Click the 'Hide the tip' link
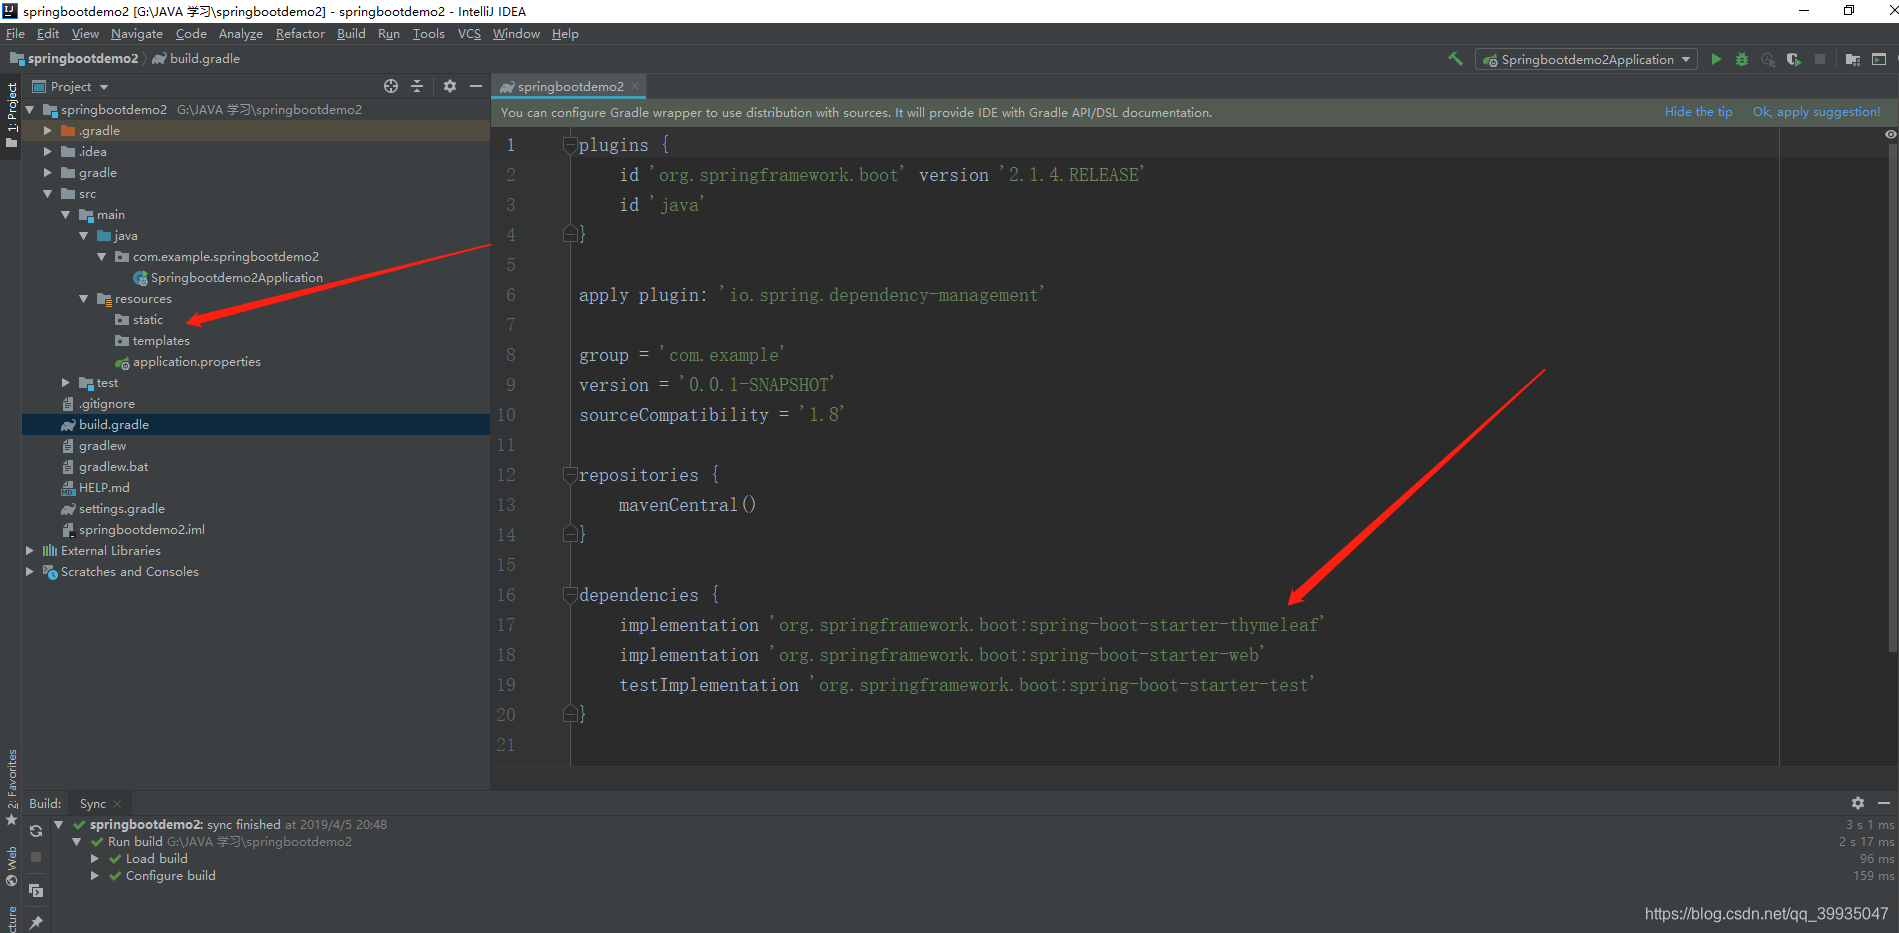The height and width of the screenshot is (933, 1899). click(1698, 112)
